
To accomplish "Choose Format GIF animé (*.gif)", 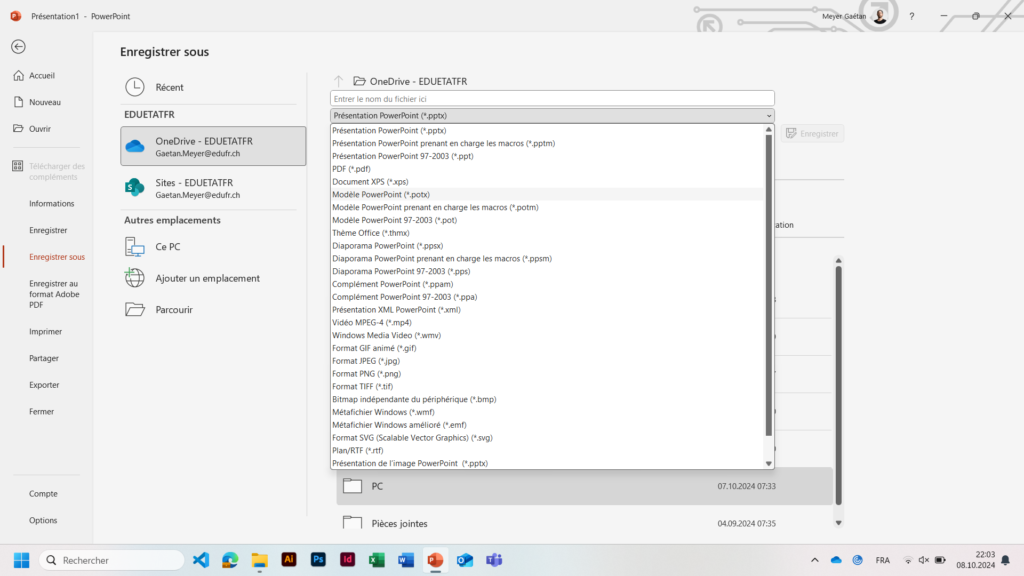I will click(547, 348).
